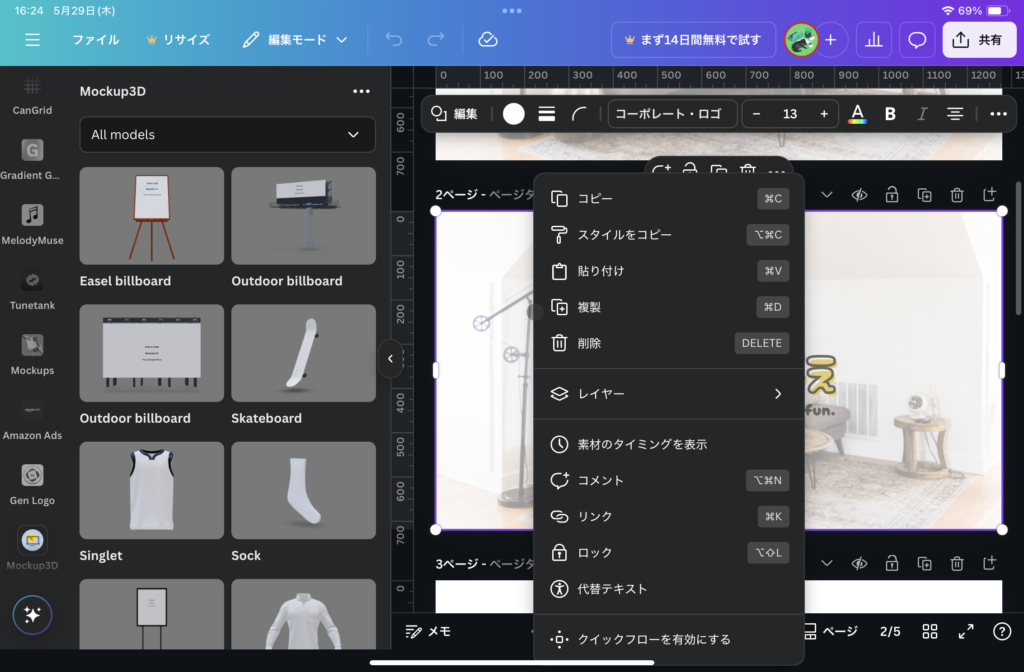Open the corner rounding option
The image size is (1024, 672).
tap(579, 114)
